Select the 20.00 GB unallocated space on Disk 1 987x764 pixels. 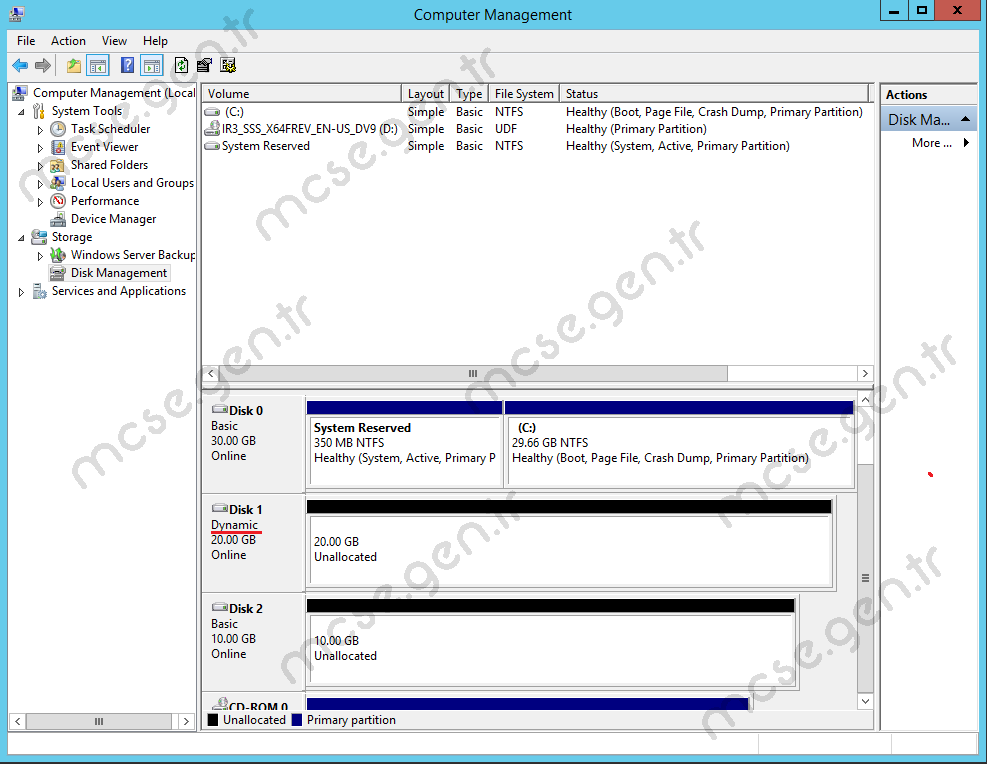[570, 544]
